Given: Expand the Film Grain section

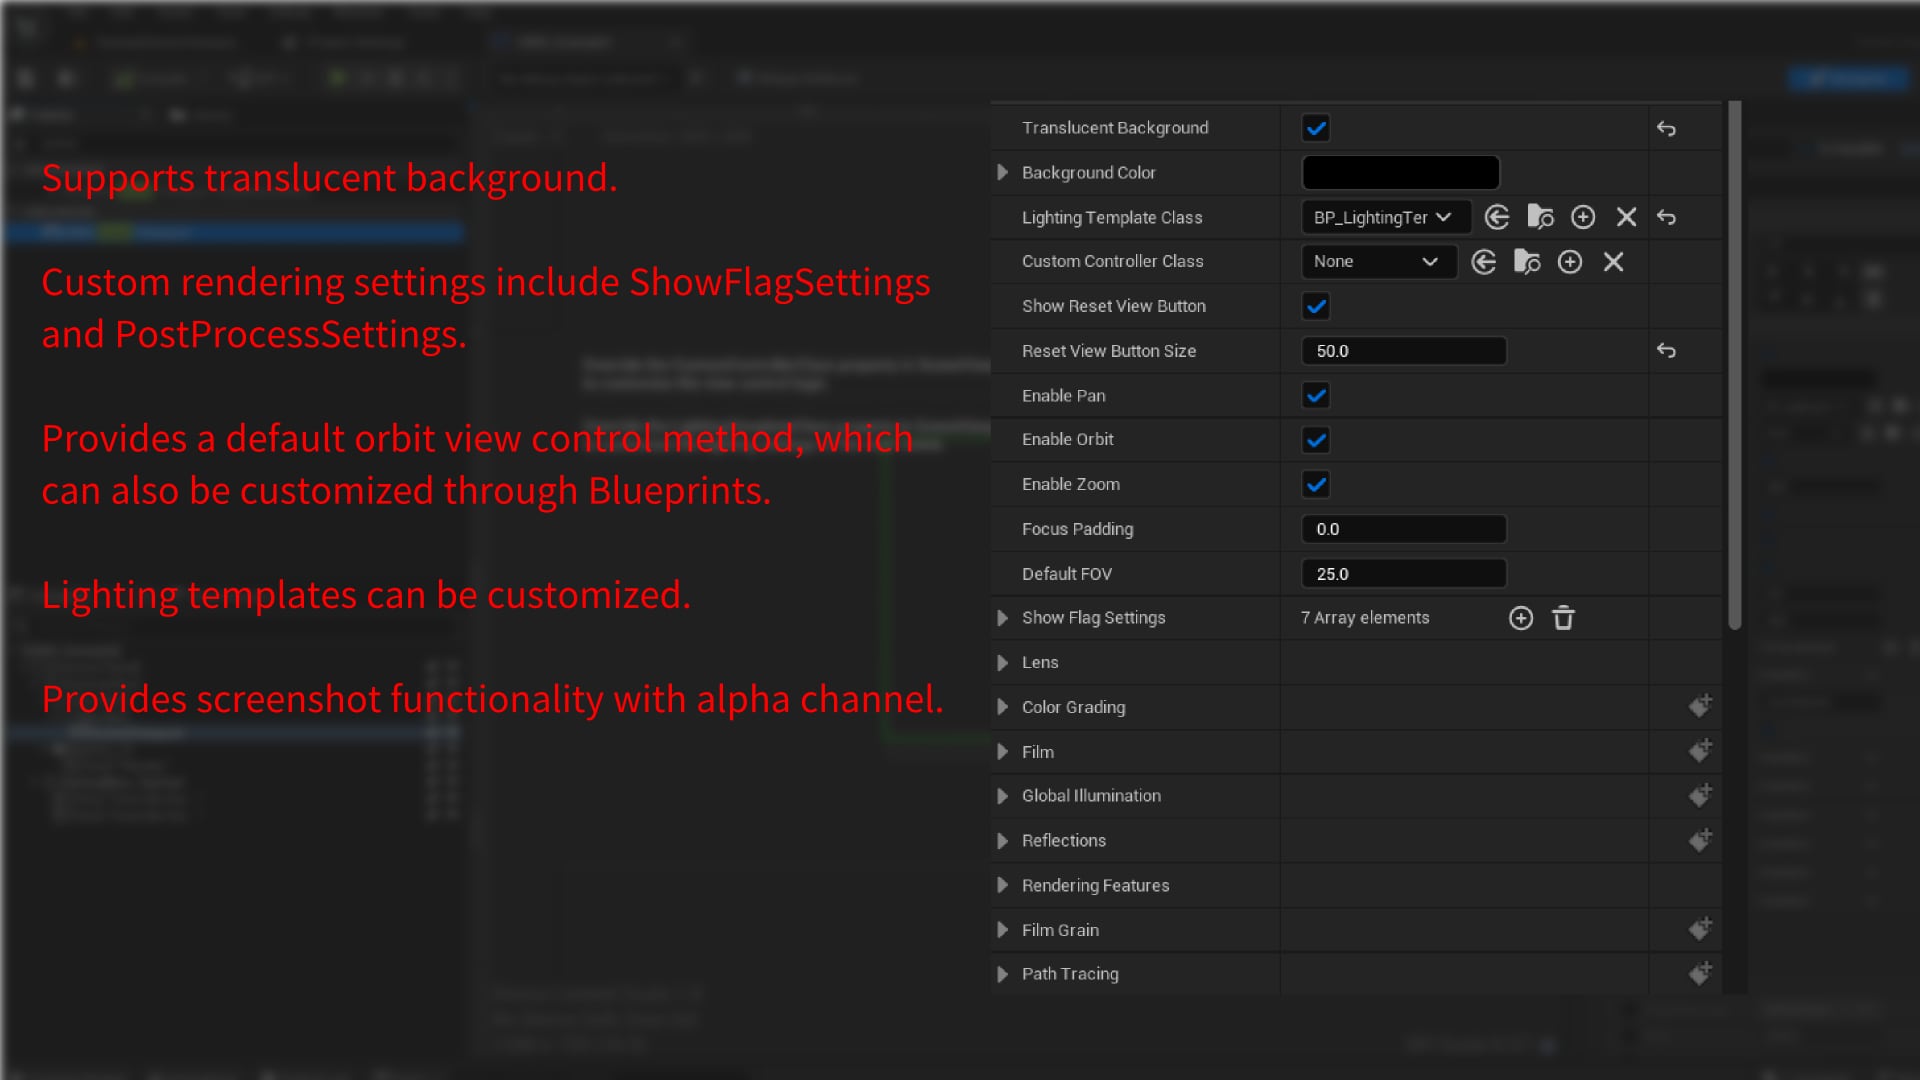Looking at the screenshot, I should point(1002,930).
